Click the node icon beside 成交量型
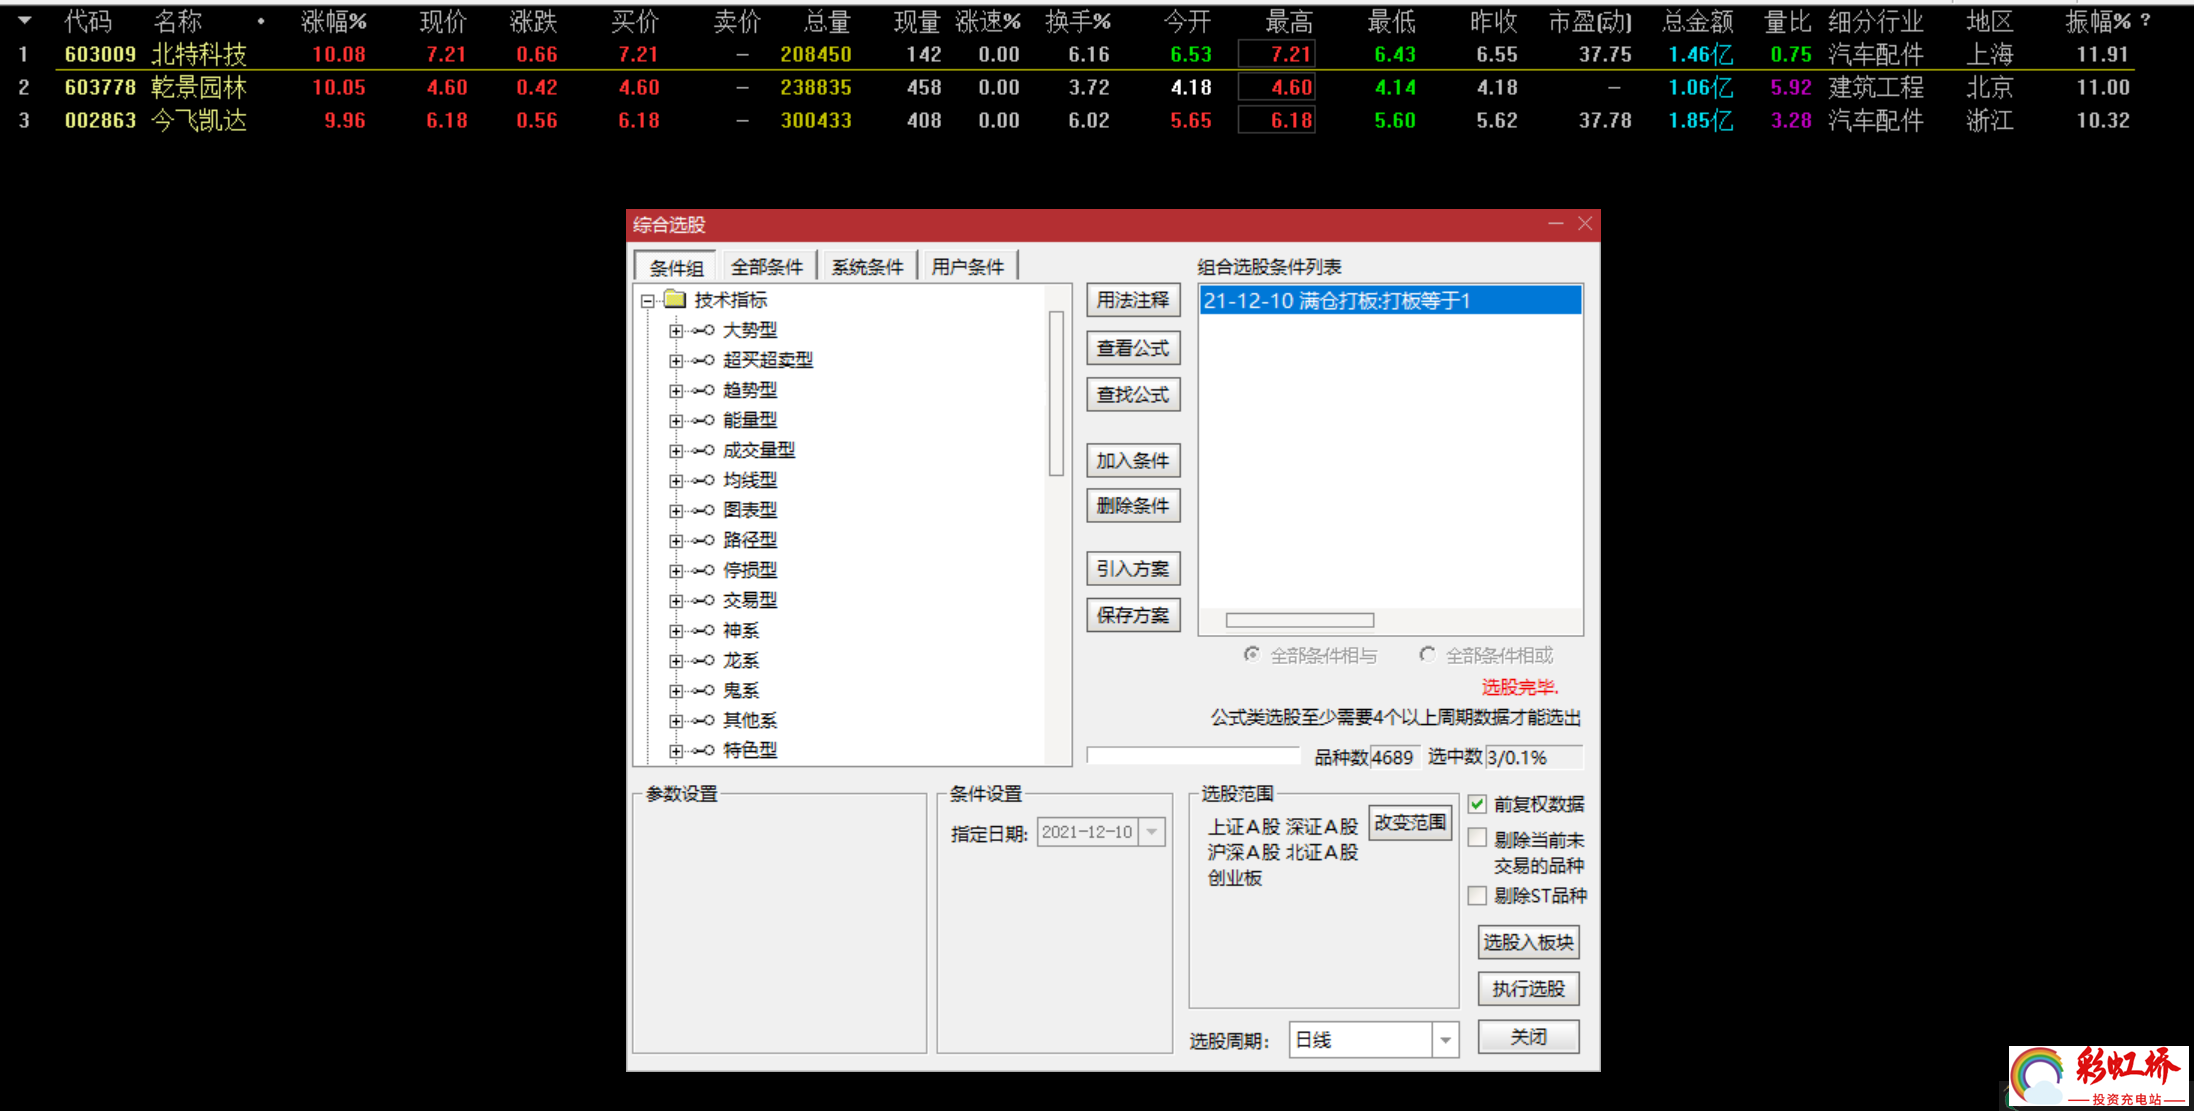The width and height of the screenshot is (2194, 1111). [x=703, y=450]
